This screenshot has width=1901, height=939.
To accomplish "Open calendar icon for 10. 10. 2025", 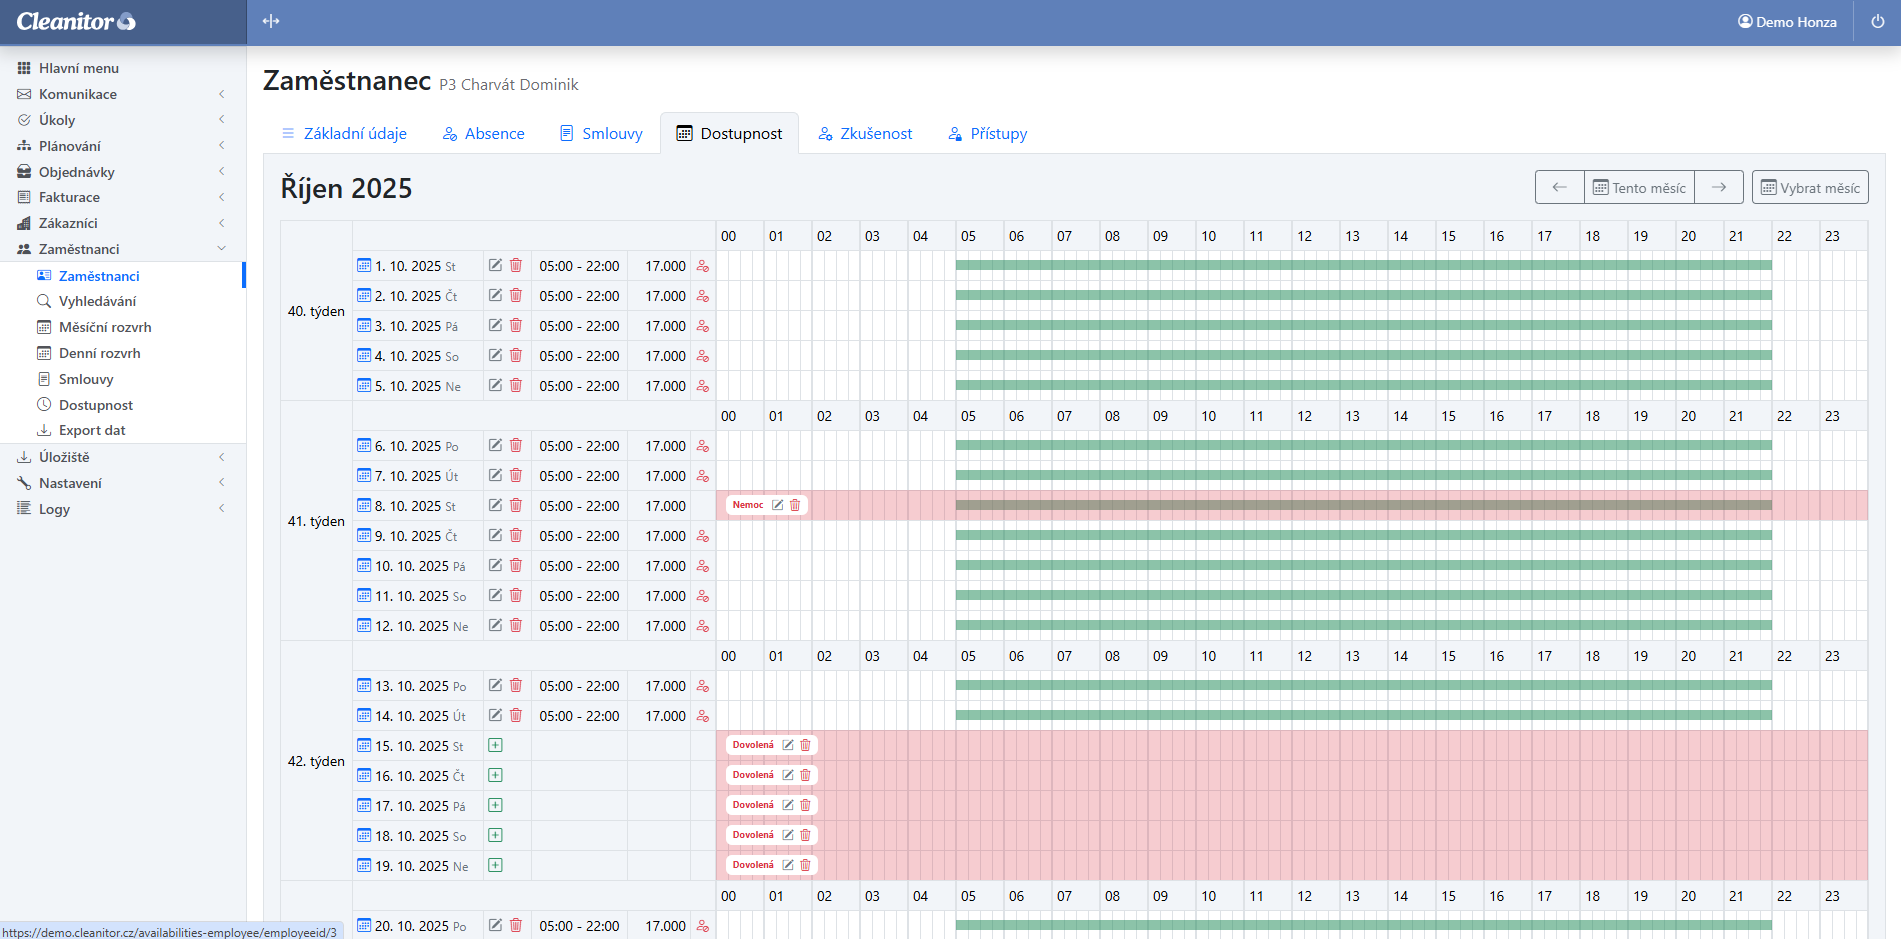I will [364, 566].
